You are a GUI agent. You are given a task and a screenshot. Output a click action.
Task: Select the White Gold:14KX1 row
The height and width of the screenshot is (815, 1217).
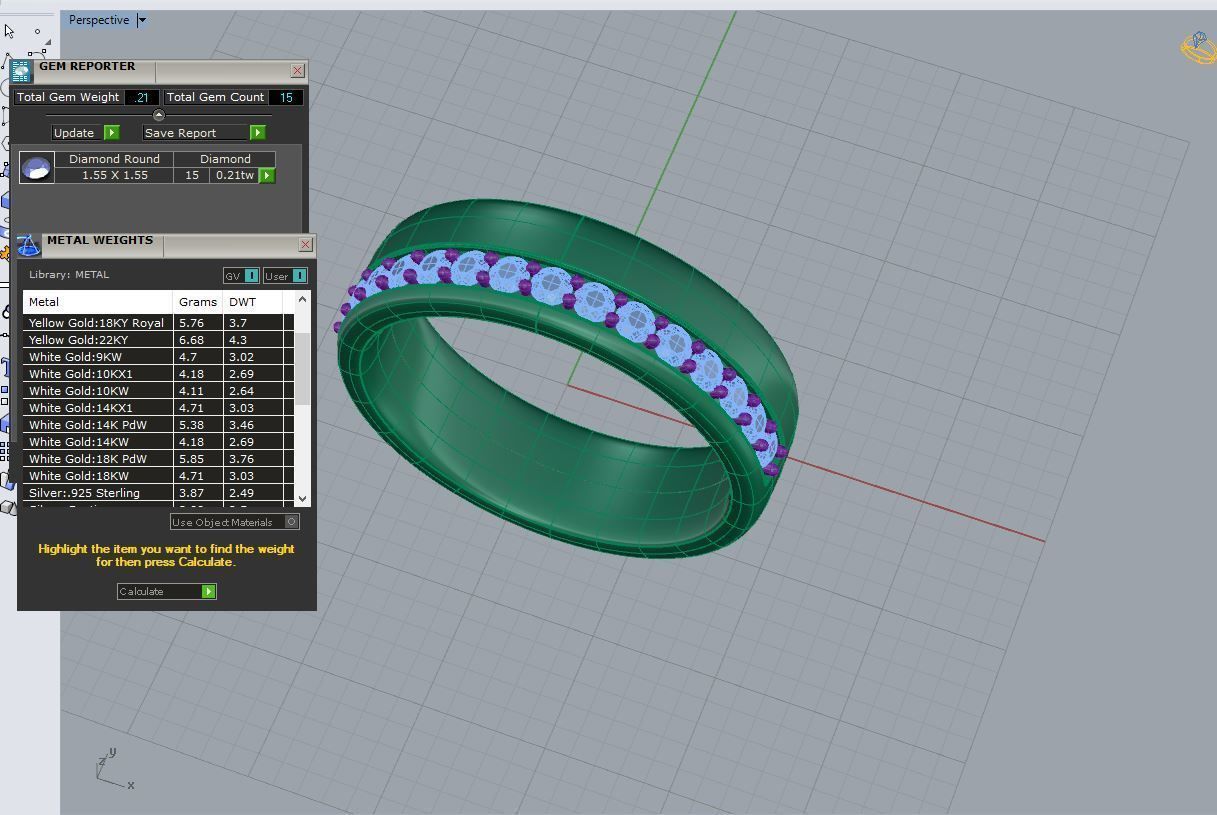[158, 408]
